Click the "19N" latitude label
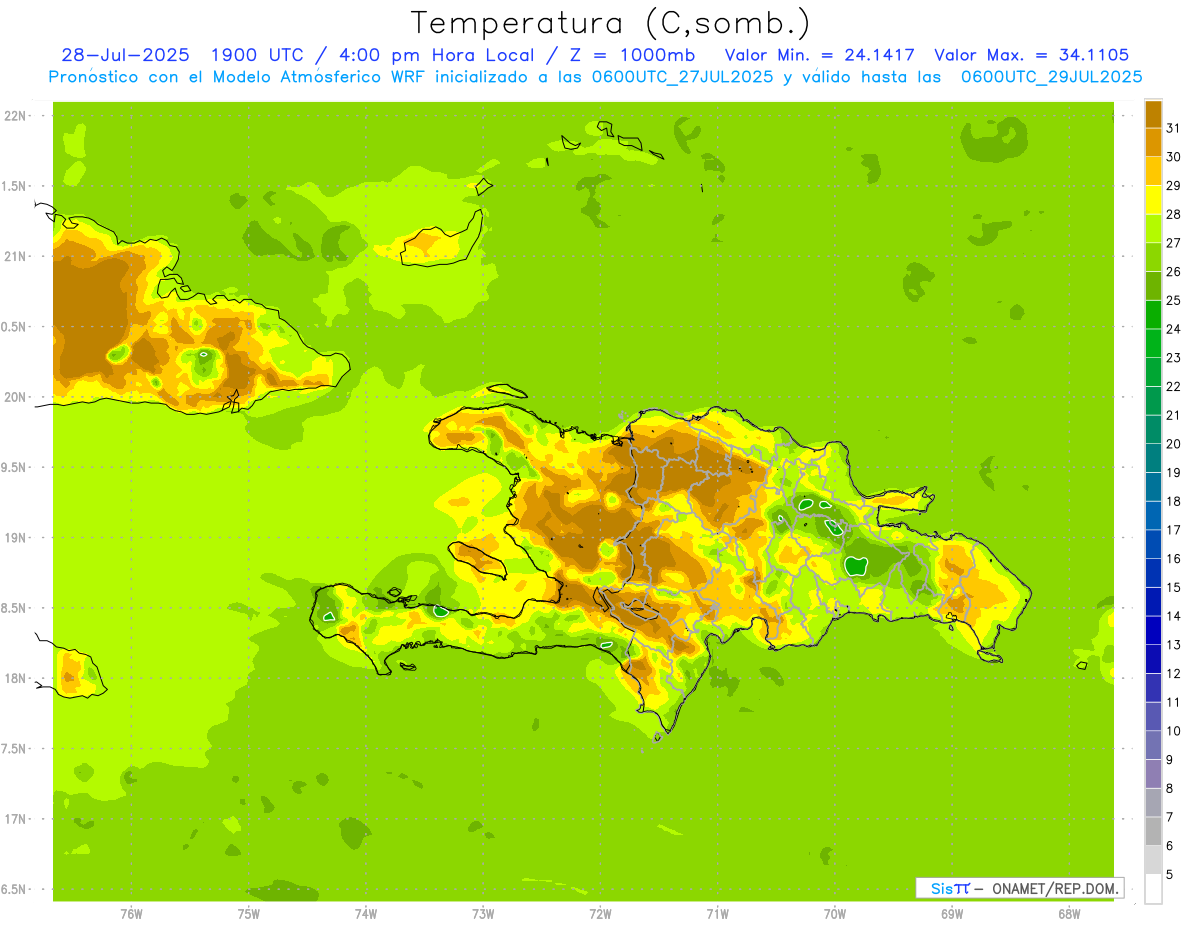 coord(17,538)
